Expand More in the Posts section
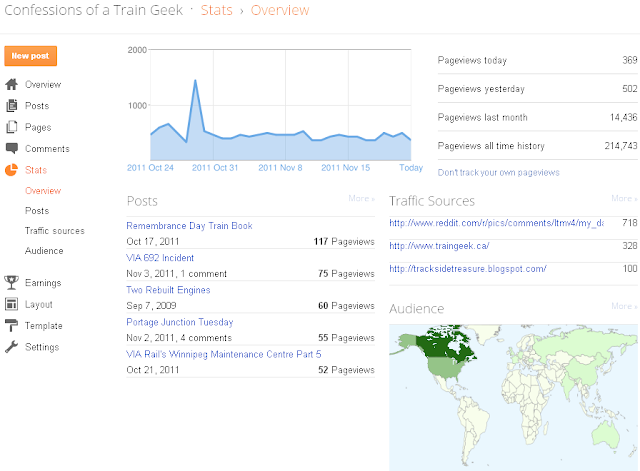The width and height of the screenshot is (640, 471). 361,199
